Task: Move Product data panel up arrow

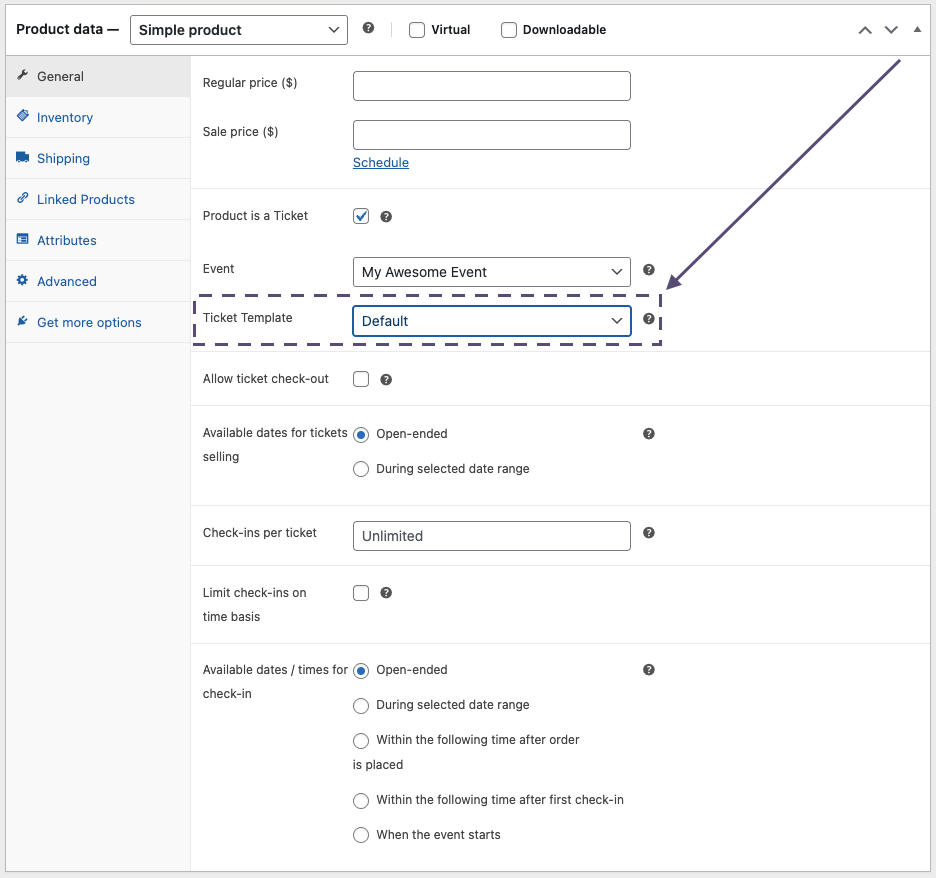Action: [x=865, y=30]
